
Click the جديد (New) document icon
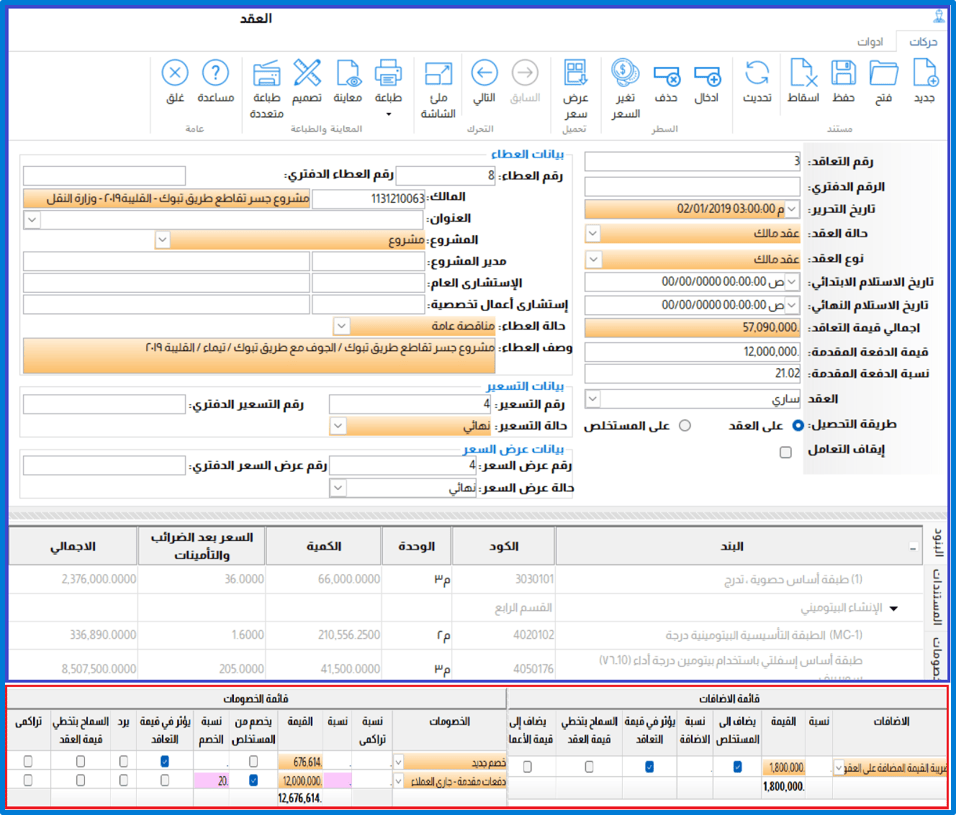coord(924,73)
